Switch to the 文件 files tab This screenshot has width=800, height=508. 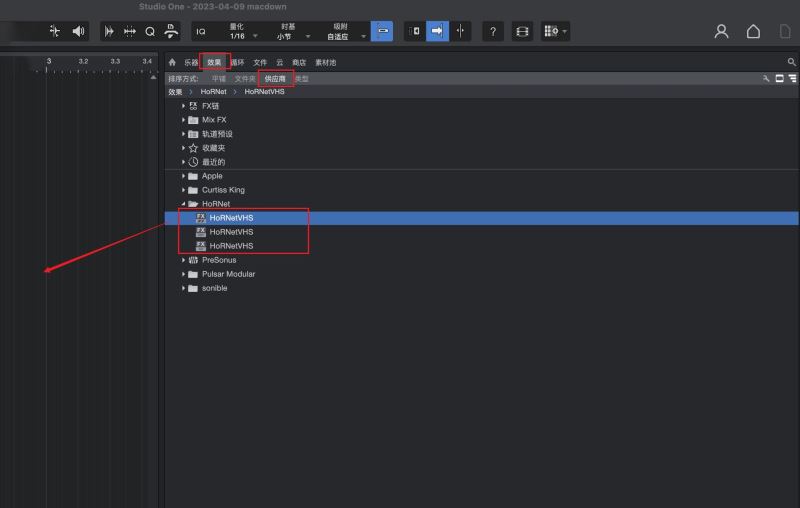pos(260,63)
